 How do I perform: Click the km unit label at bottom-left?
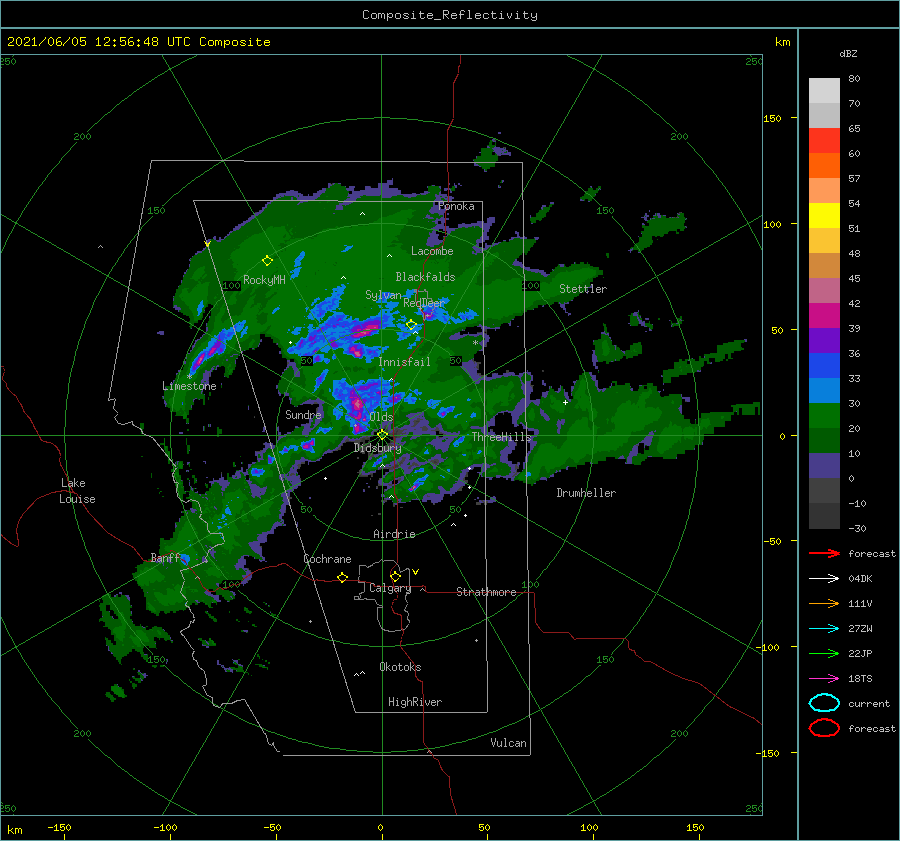(x=14, y=830)
